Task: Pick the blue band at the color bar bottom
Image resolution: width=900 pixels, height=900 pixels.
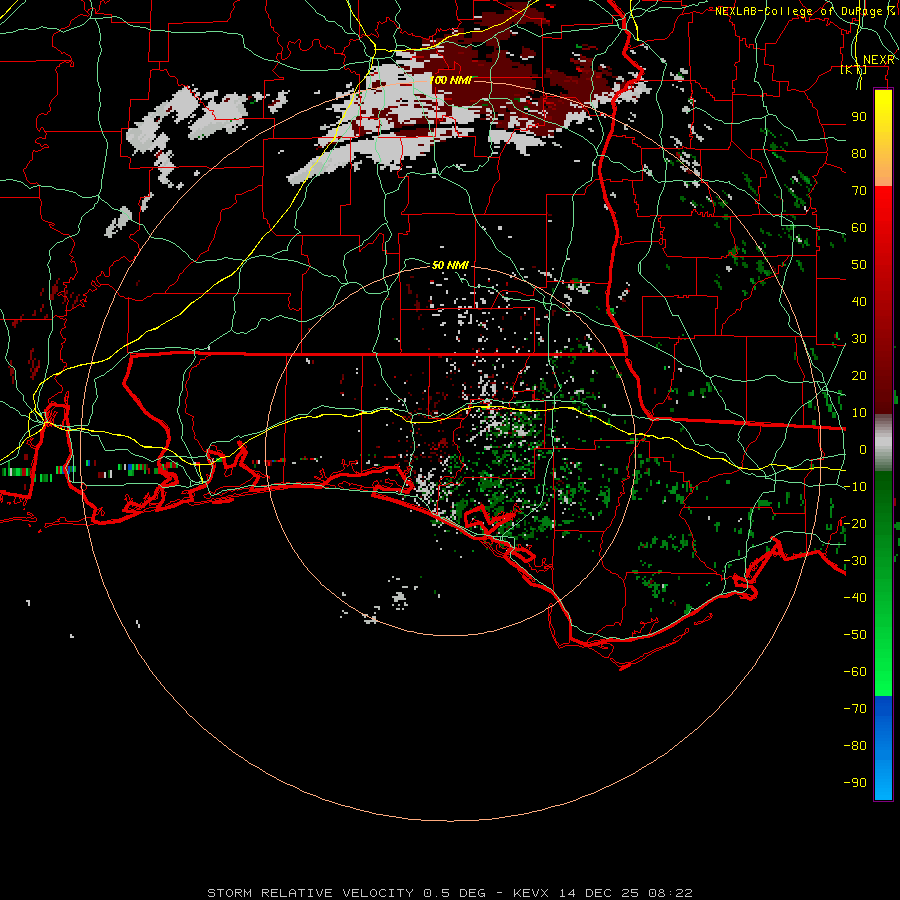Action: click(883, 748)
